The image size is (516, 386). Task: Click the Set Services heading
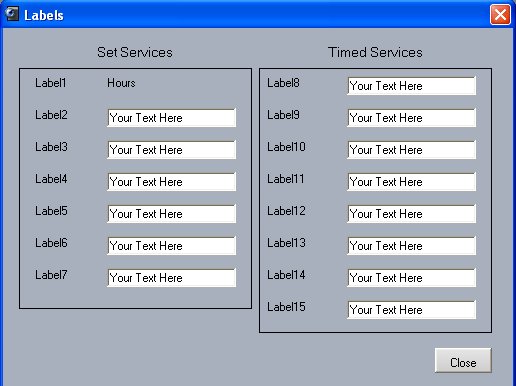pyautogui.click(x=135, y=52)
